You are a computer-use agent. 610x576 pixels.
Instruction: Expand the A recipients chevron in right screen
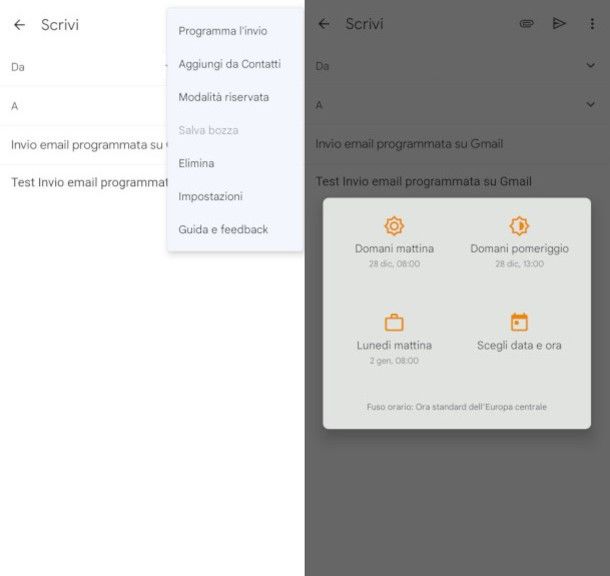[591, 104]
